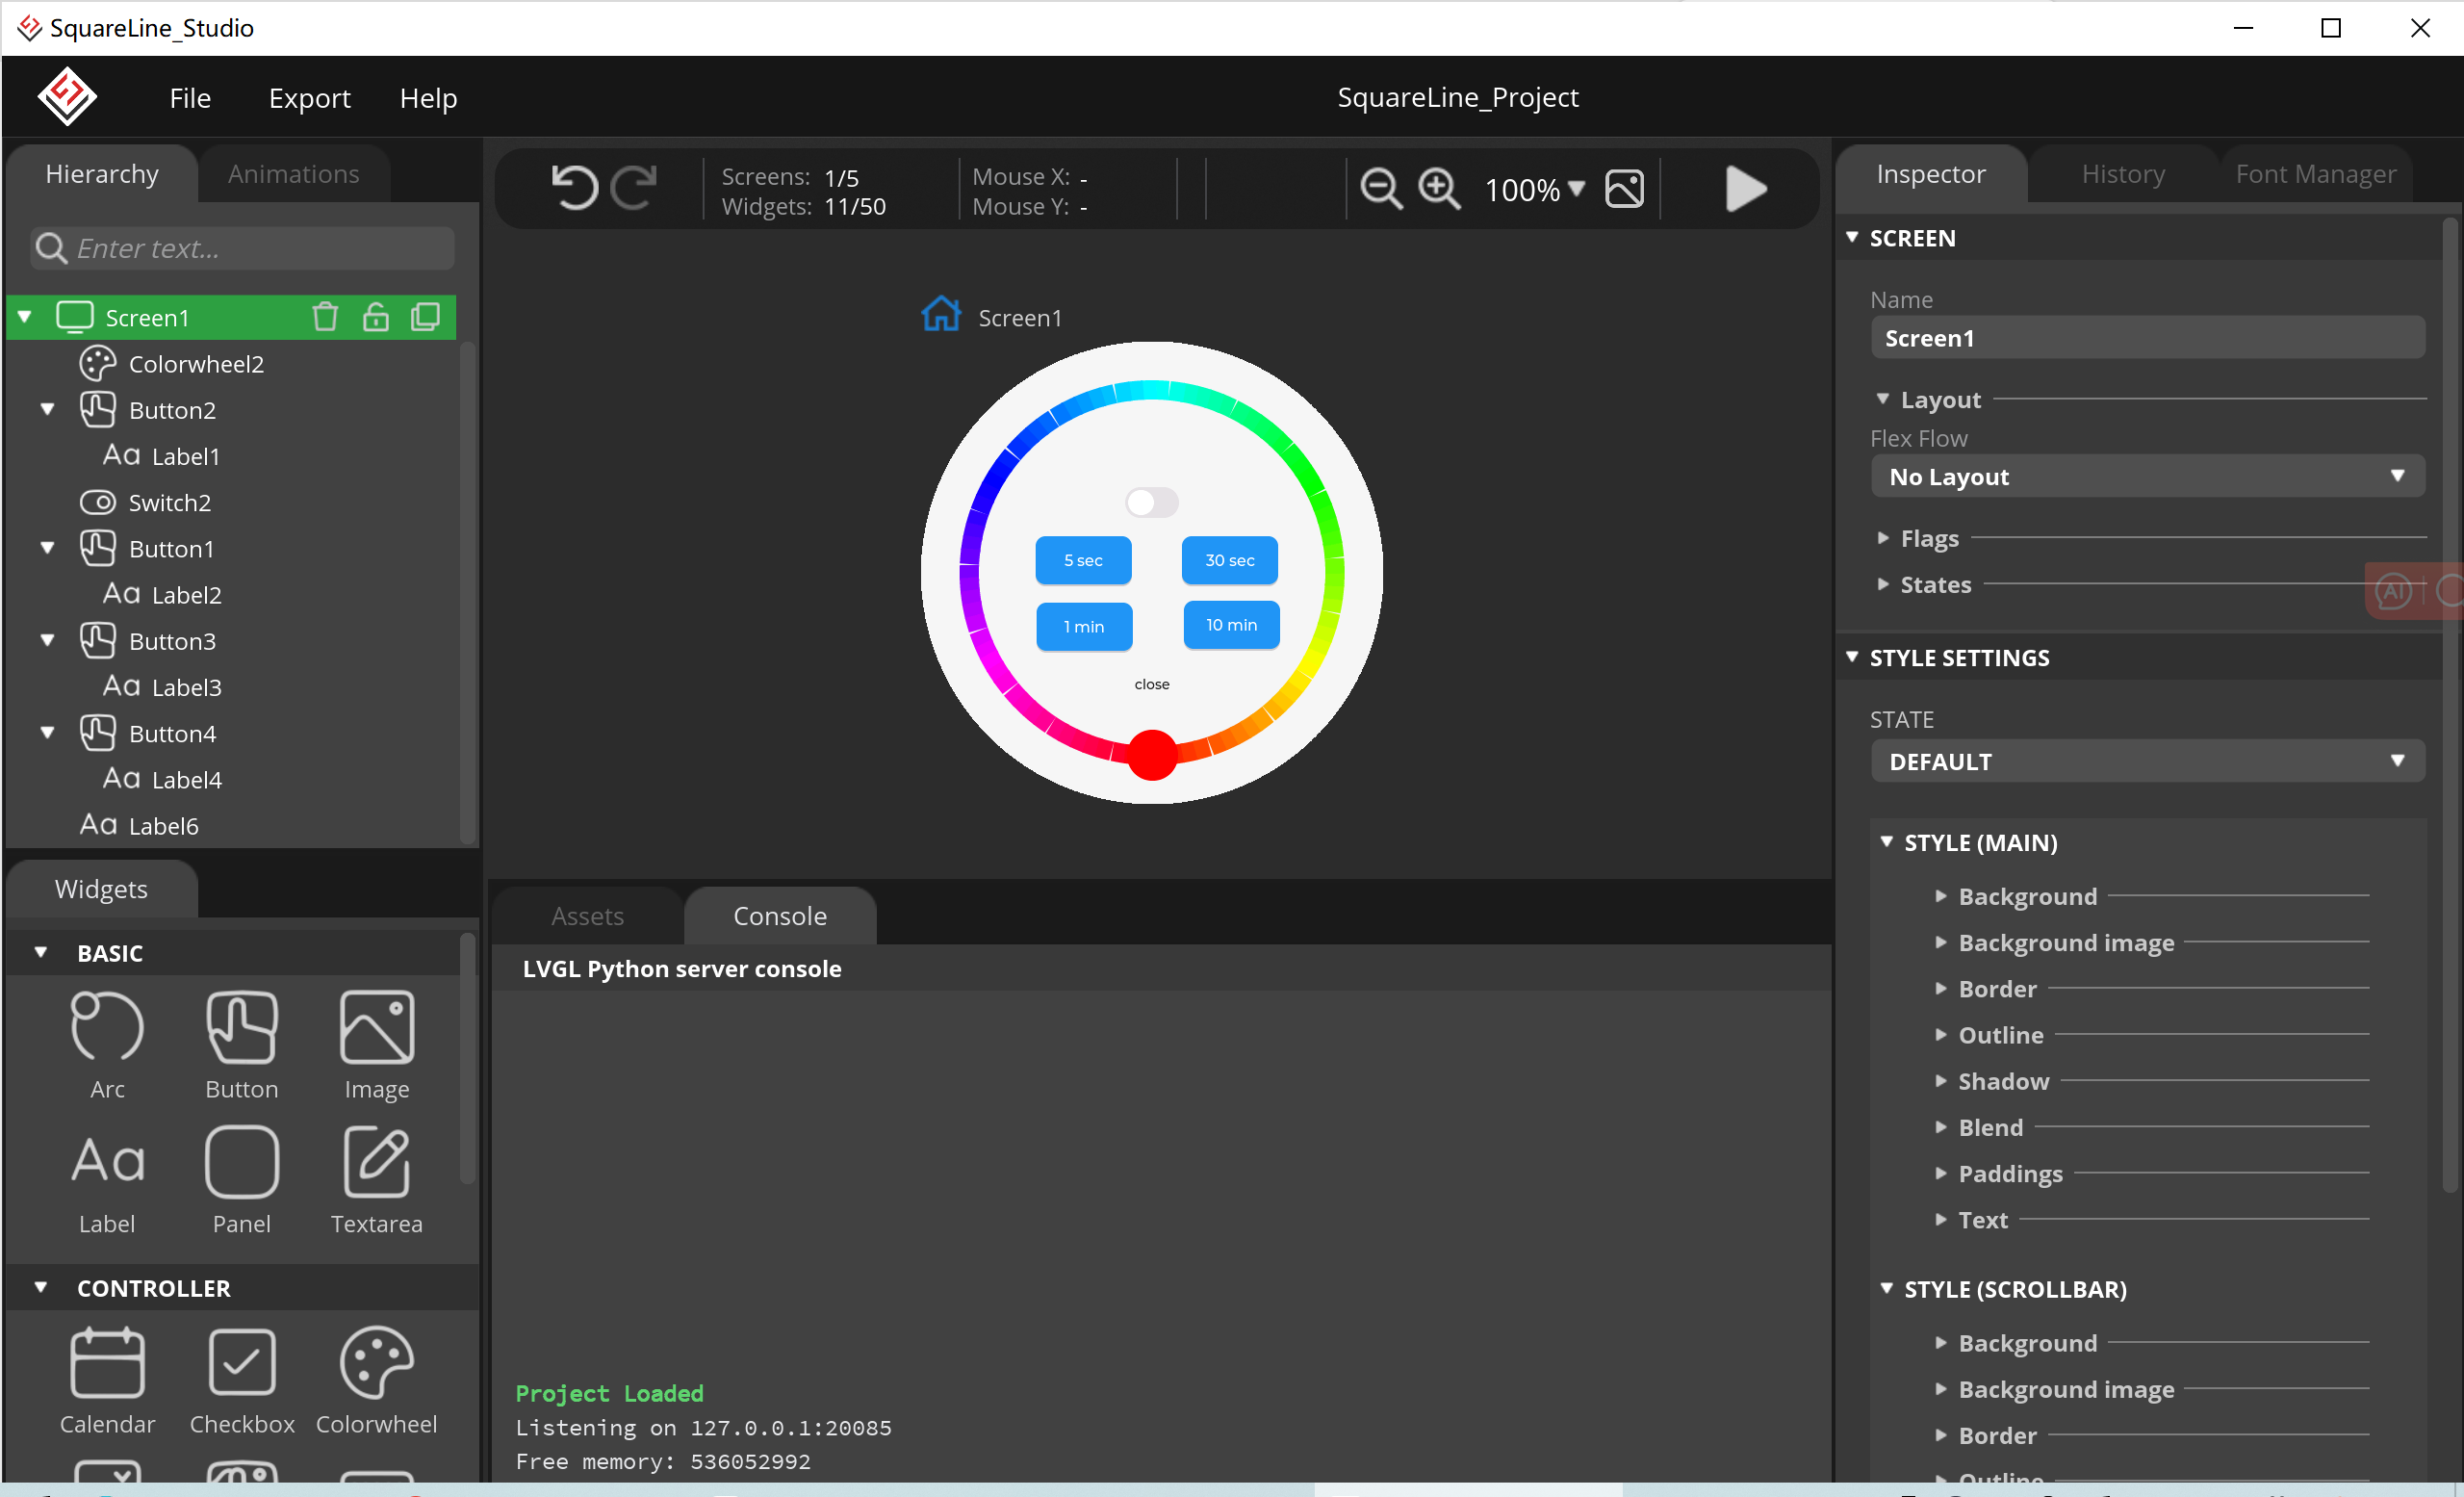Delete Screen1 using the trash icon
Image resolution: width=2464 pixels, height=1497 pixels.
pos(325,317)
